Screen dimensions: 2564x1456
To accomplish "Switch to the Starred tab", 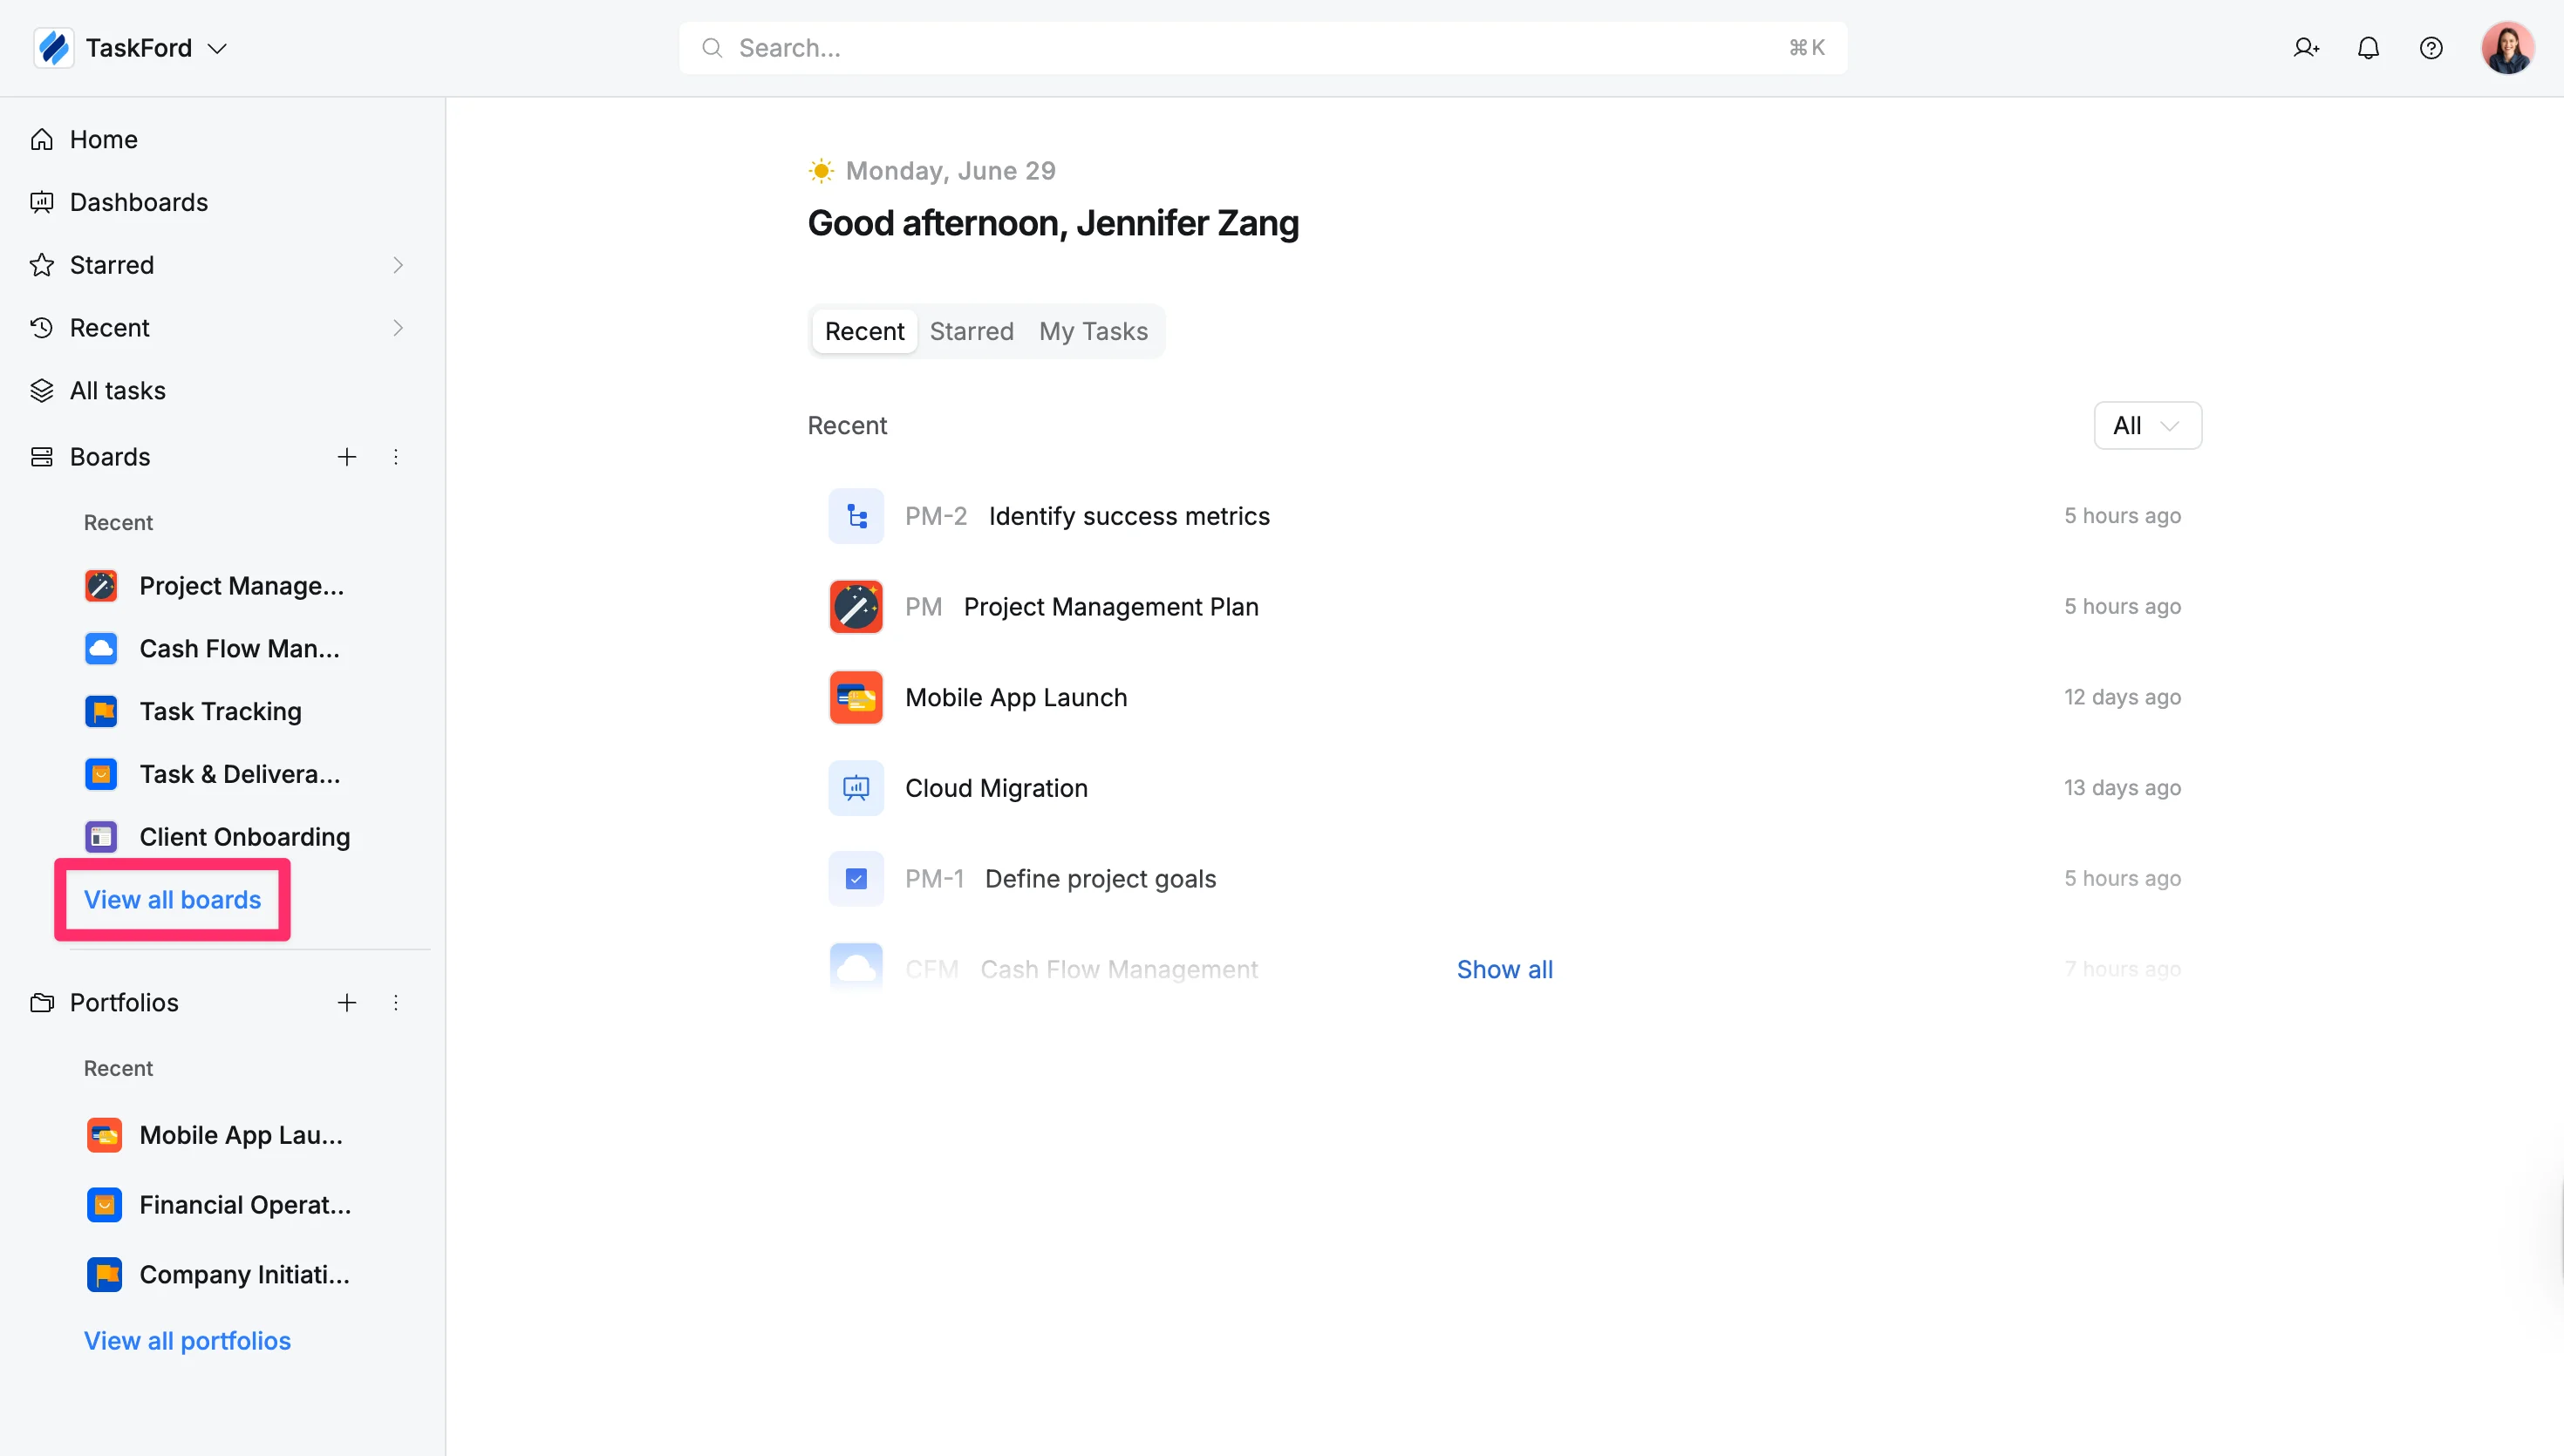I will click(x=971, y=331).
